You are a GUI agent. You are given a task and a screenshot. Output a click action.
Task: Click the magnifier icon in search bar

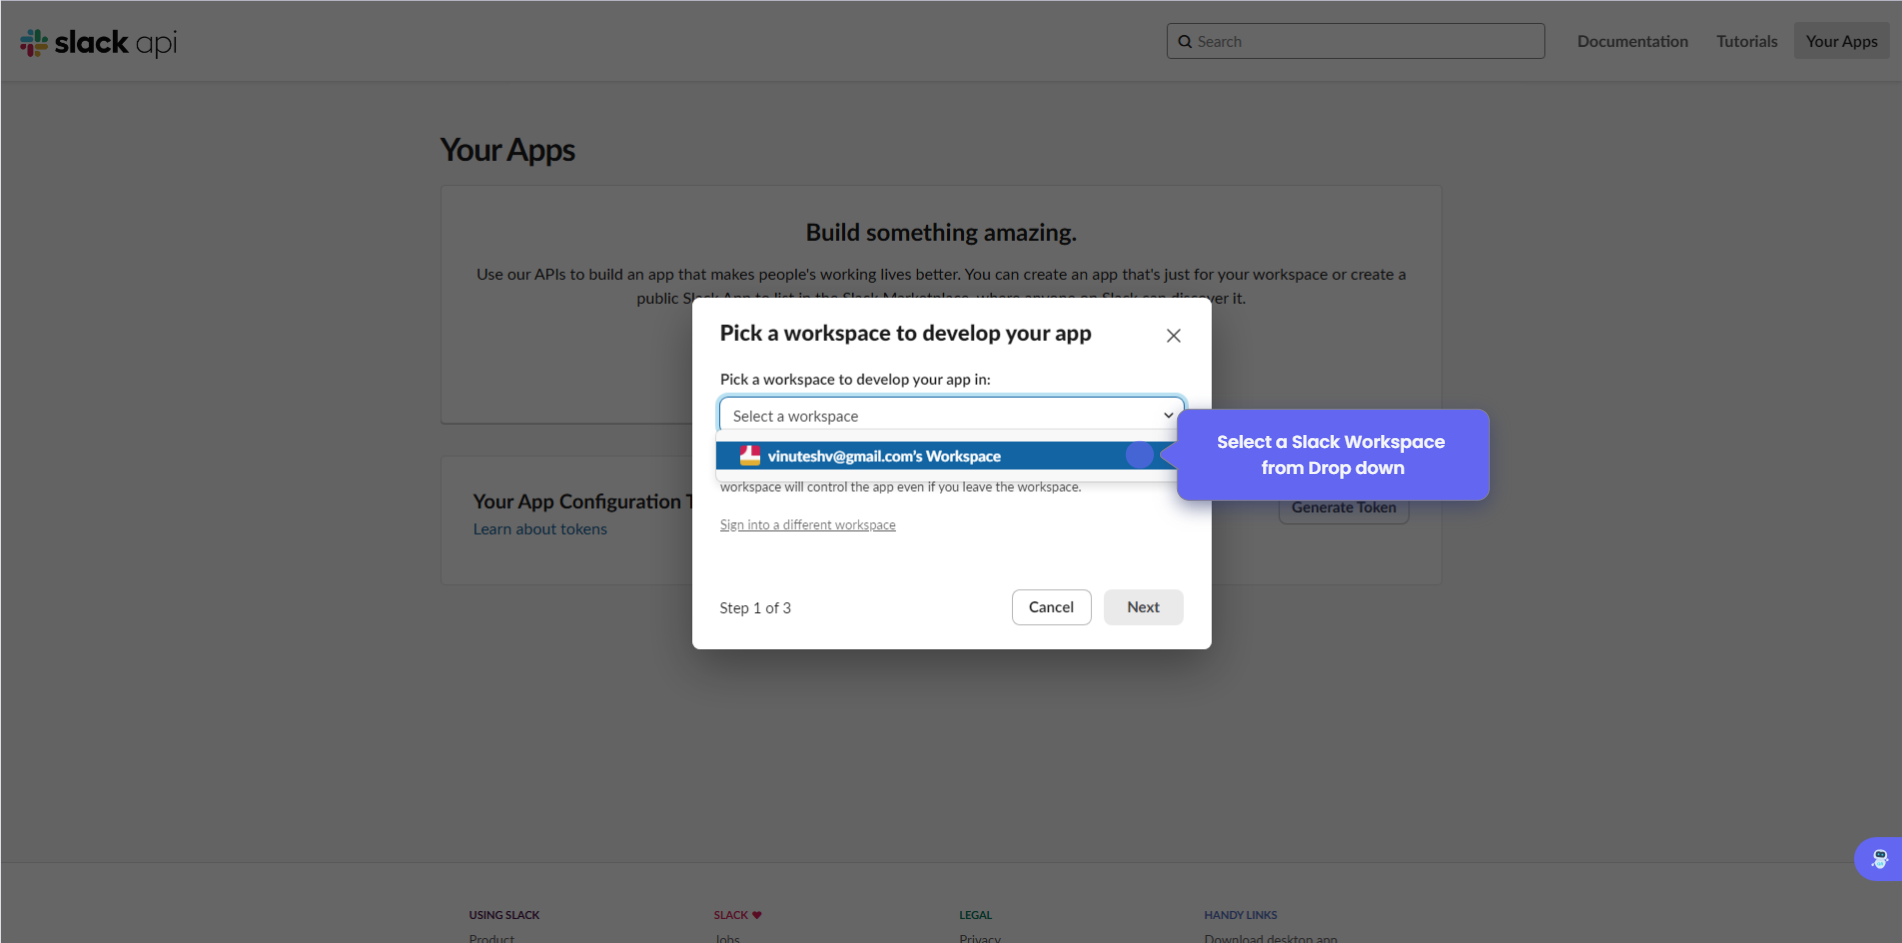(1185, 42)
